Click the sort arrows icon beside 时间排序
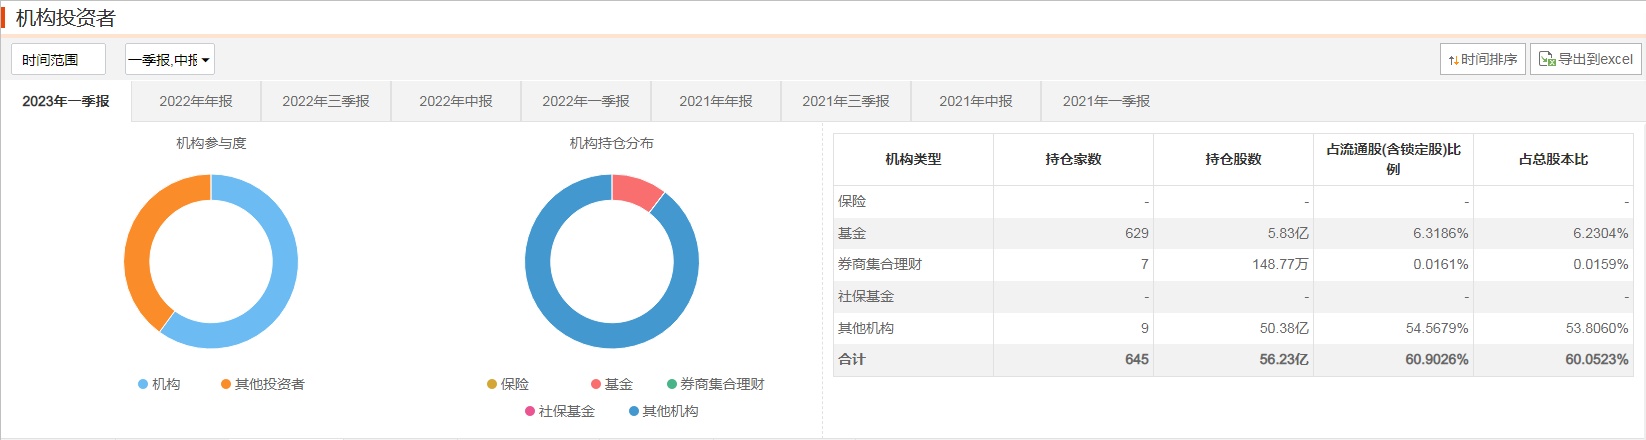 tap(1453, 60)
